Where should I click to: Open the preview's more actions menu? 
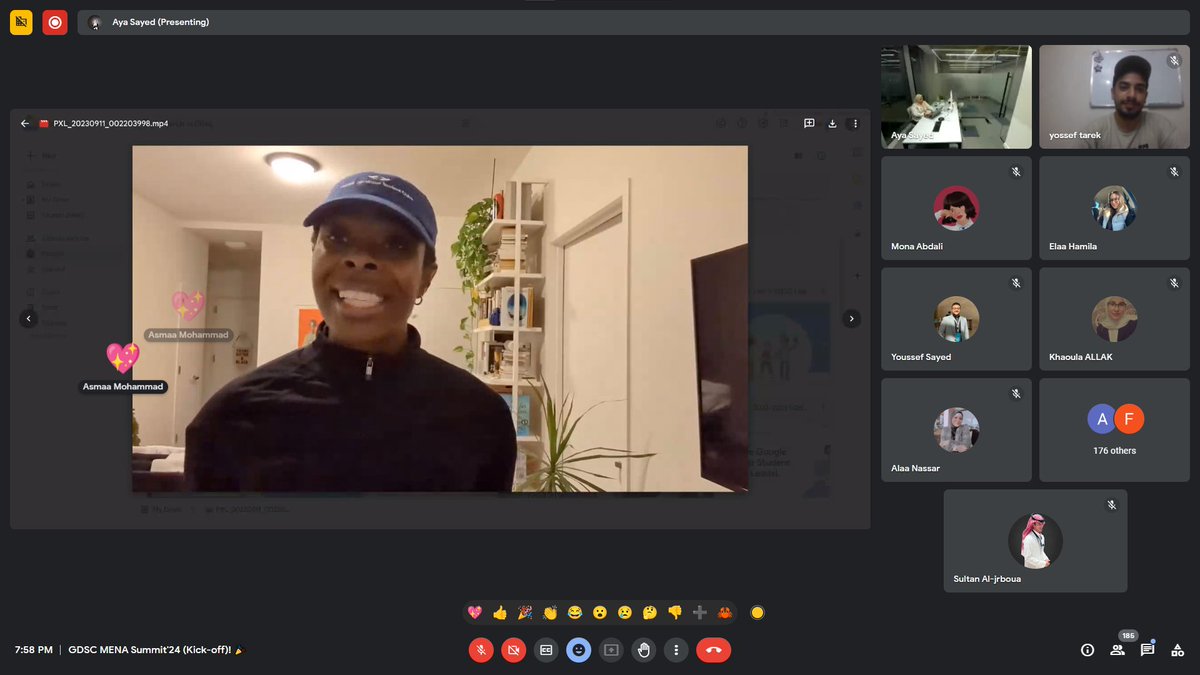coord(854,124)
